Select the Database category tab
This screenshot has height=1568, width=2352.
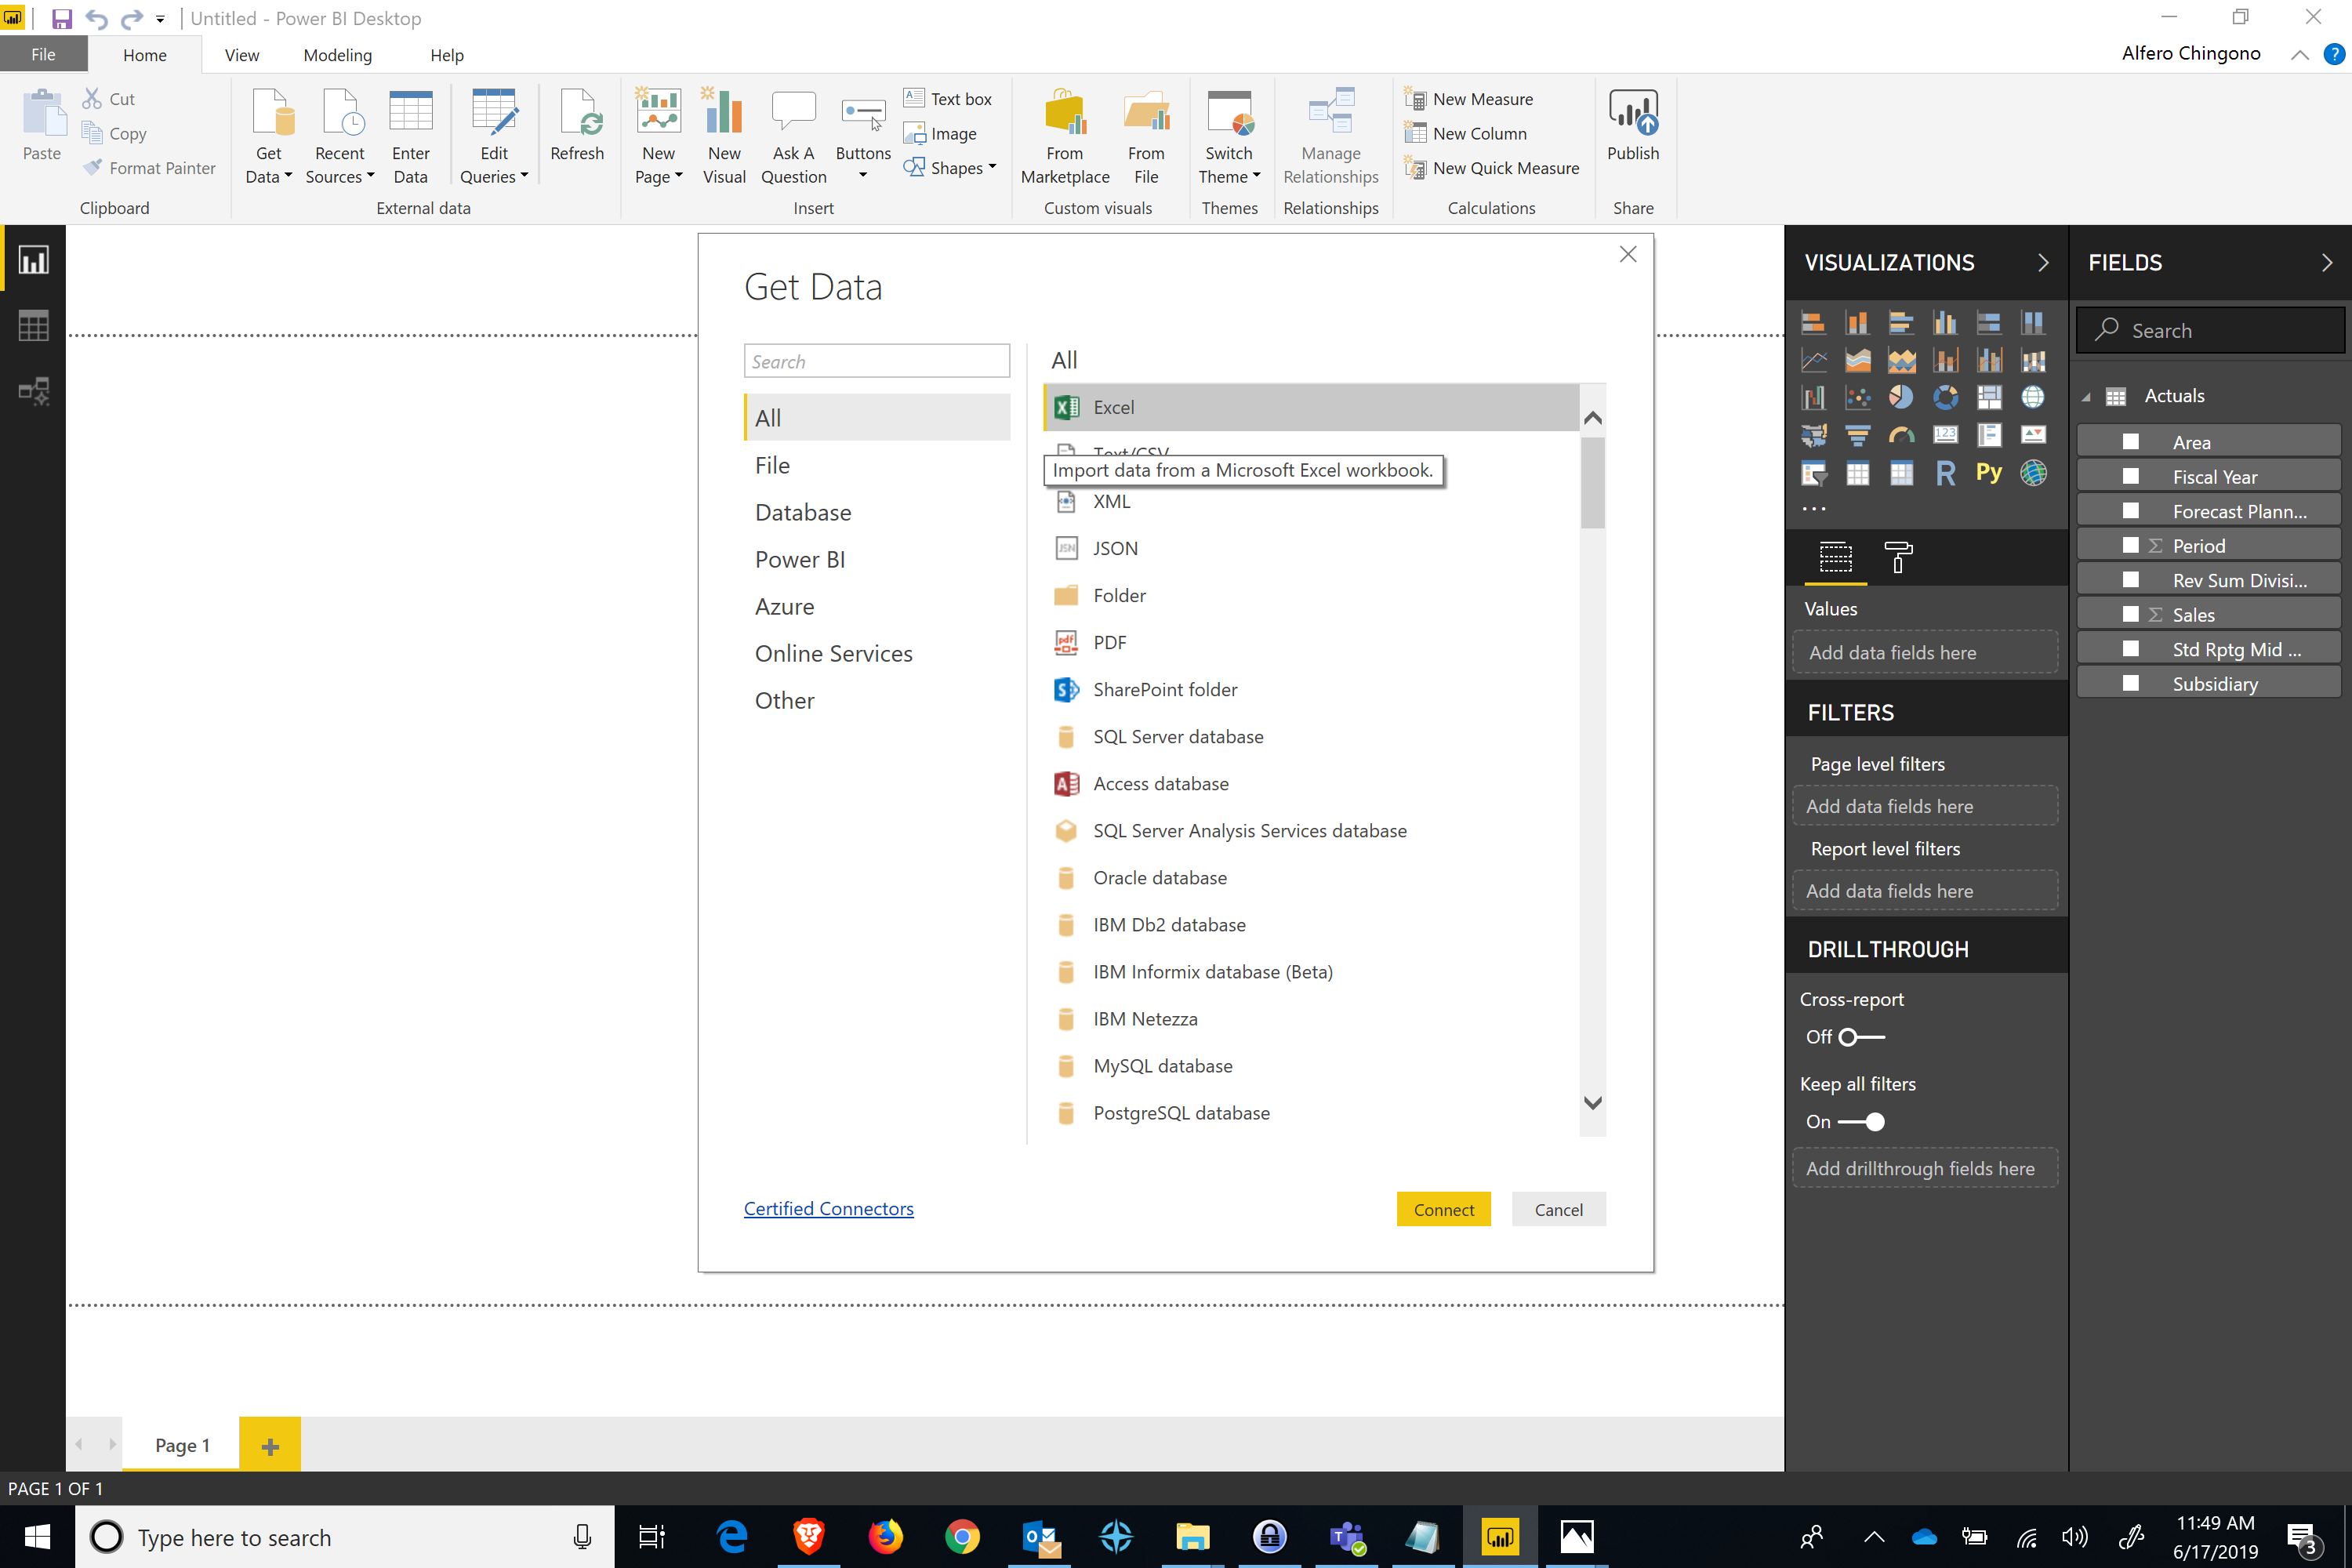coord(801,511)
